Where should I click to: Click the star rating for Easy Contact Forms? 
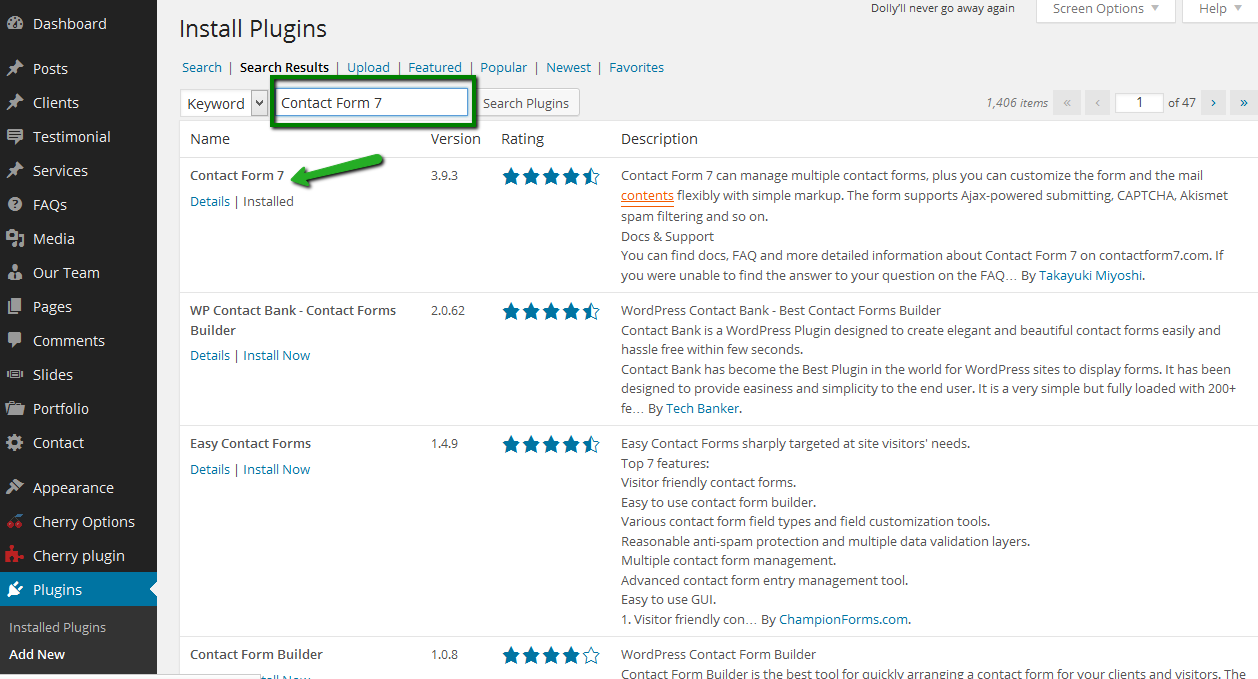click(551, 444)
